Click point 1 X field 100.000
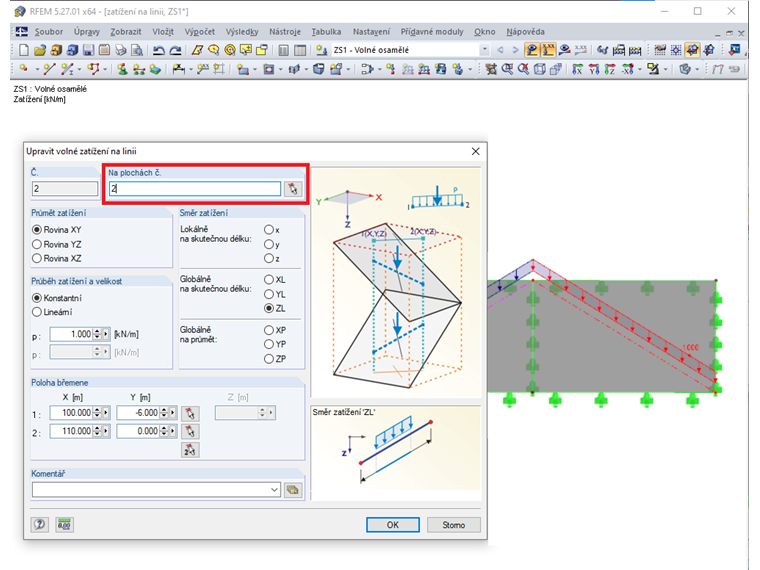Screen dimensions: 760x570 [72, 413]
